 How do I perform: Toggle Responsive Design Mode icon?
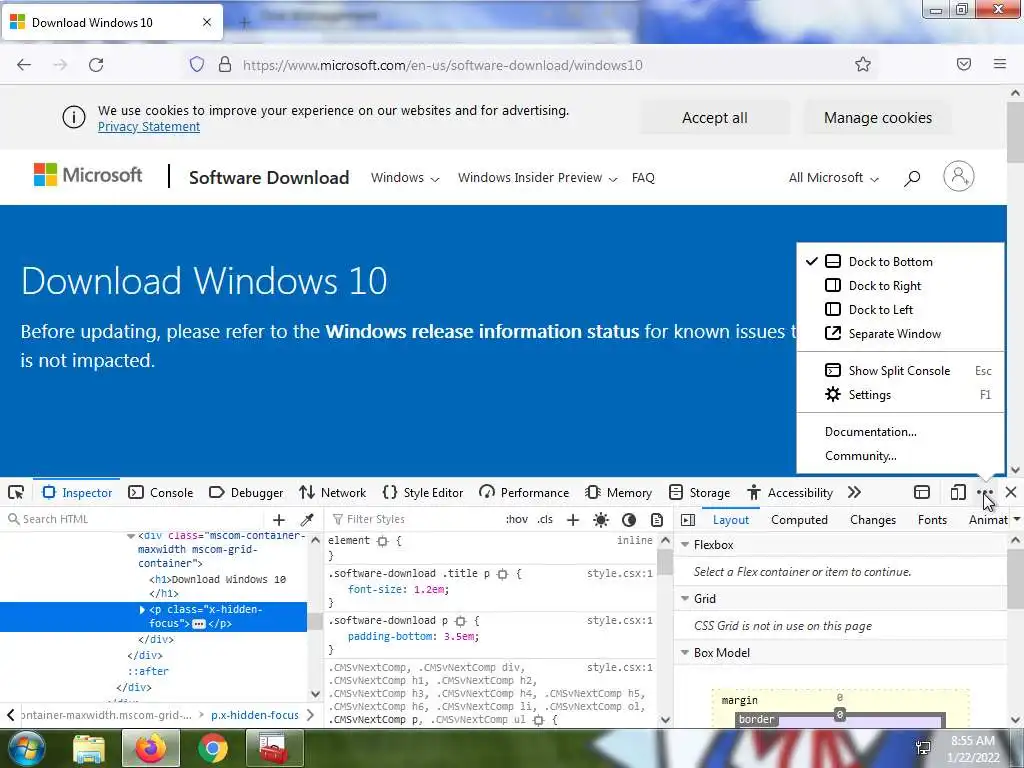(x=957, y=492)
